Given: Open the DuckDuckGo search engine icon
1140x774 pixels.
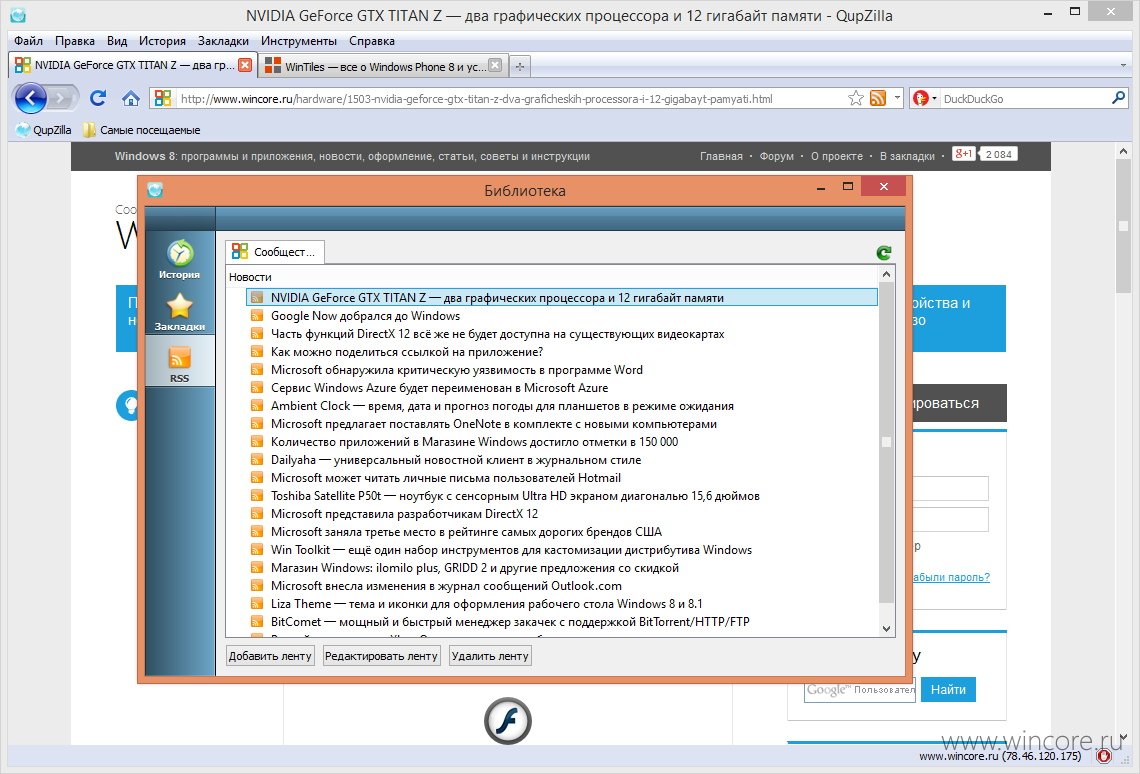Looking at the screenshot, I should pos(920,98).
